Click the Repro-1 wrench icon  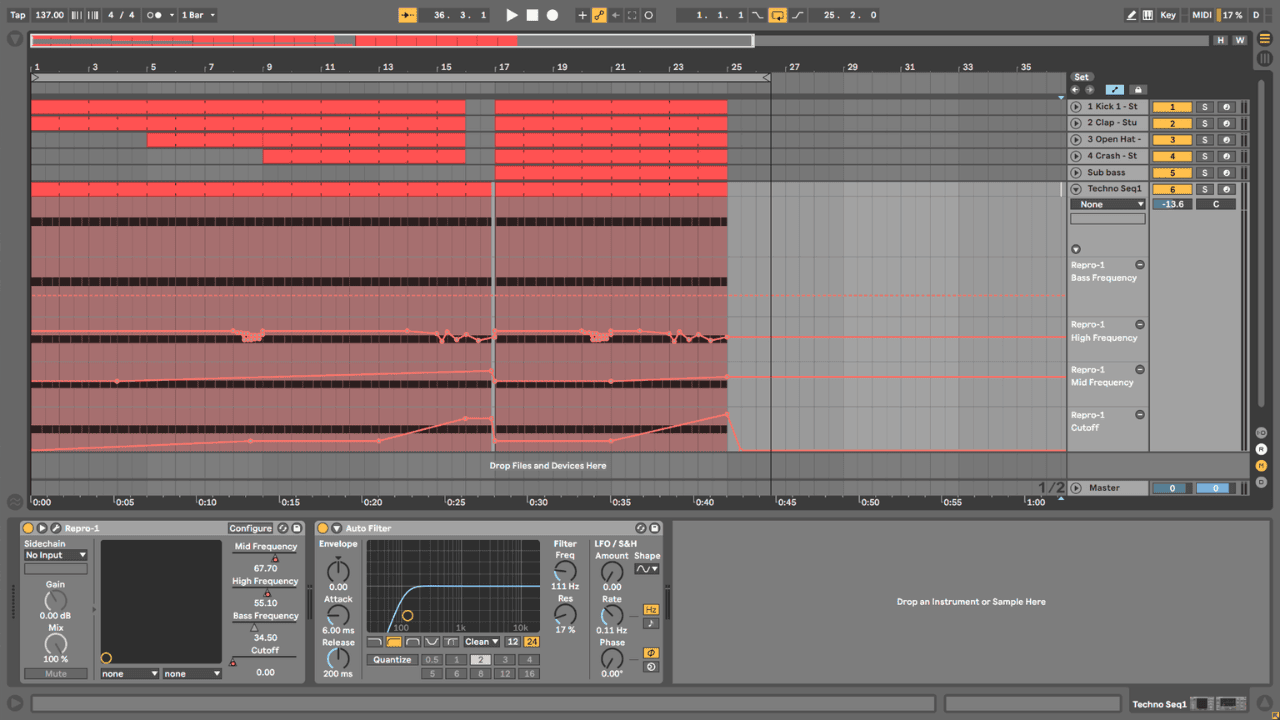pyautogui.click(x=56, y=528)
